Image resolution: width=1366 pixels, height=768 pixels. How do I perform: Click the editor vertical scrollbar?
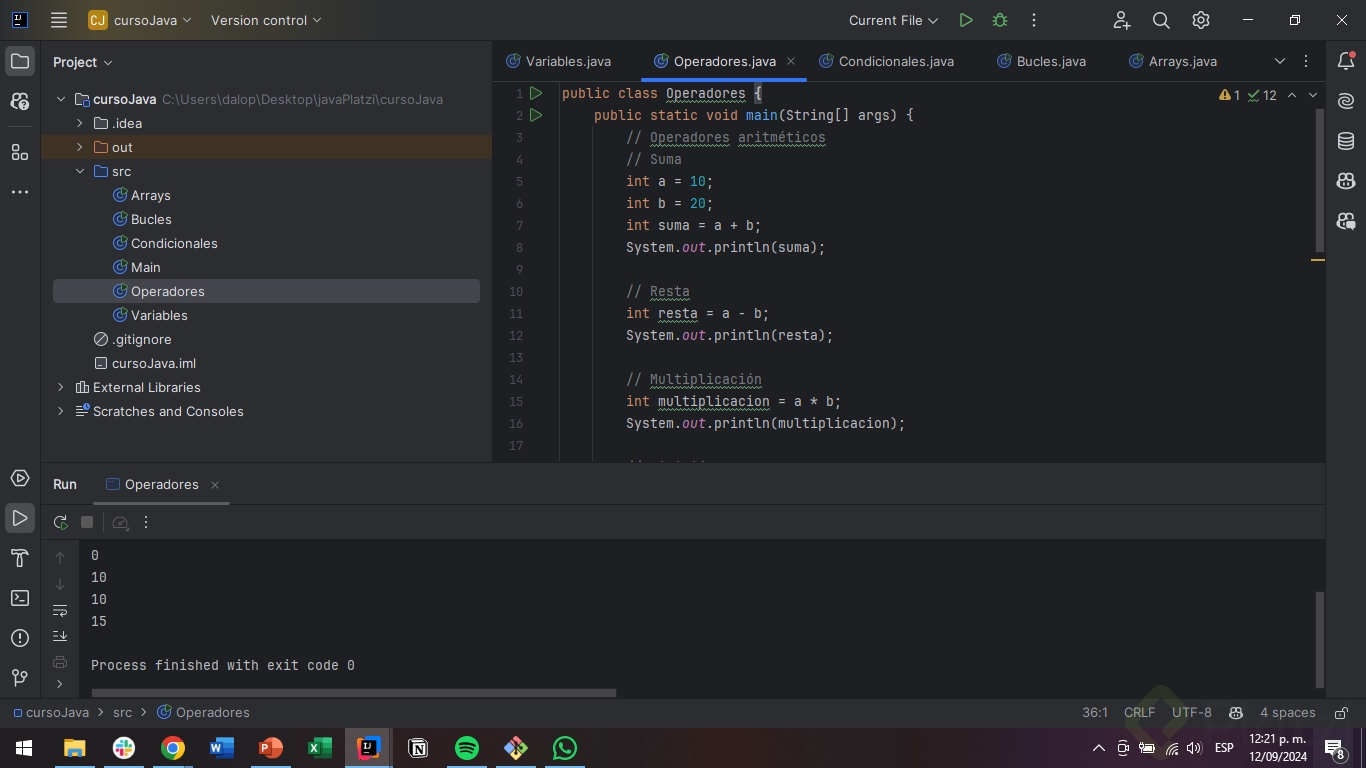coord(1318,180)
